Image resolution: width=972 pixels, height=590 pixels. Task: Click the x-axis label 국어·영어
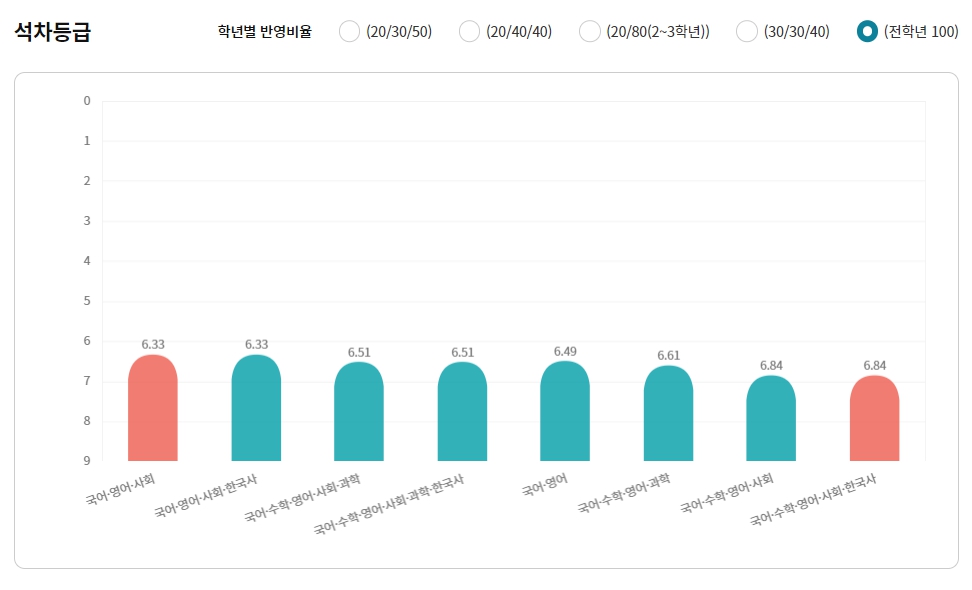544,485
